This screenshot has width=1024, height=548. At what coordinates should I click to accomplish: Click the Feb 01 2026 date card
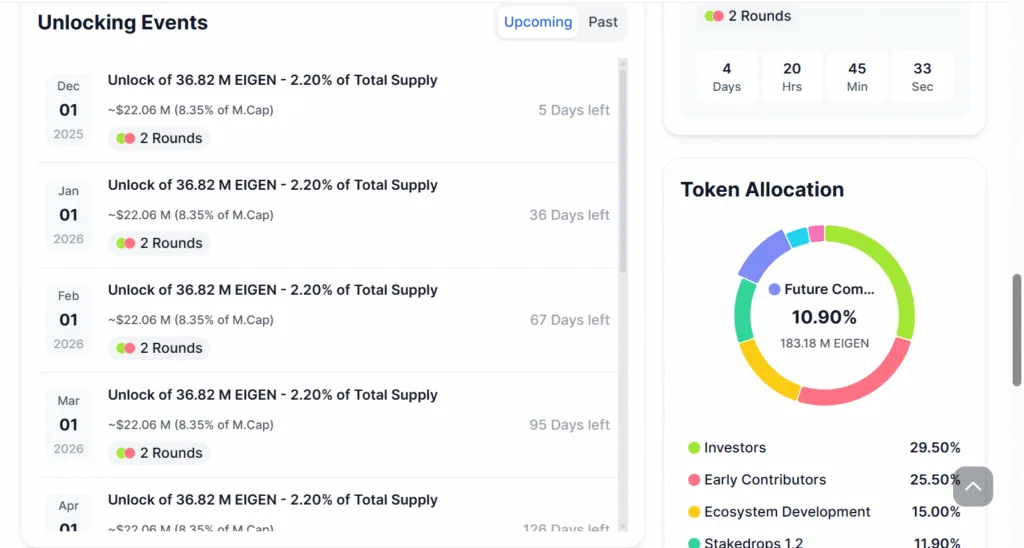pyautogui.click(x=69, y=319)
